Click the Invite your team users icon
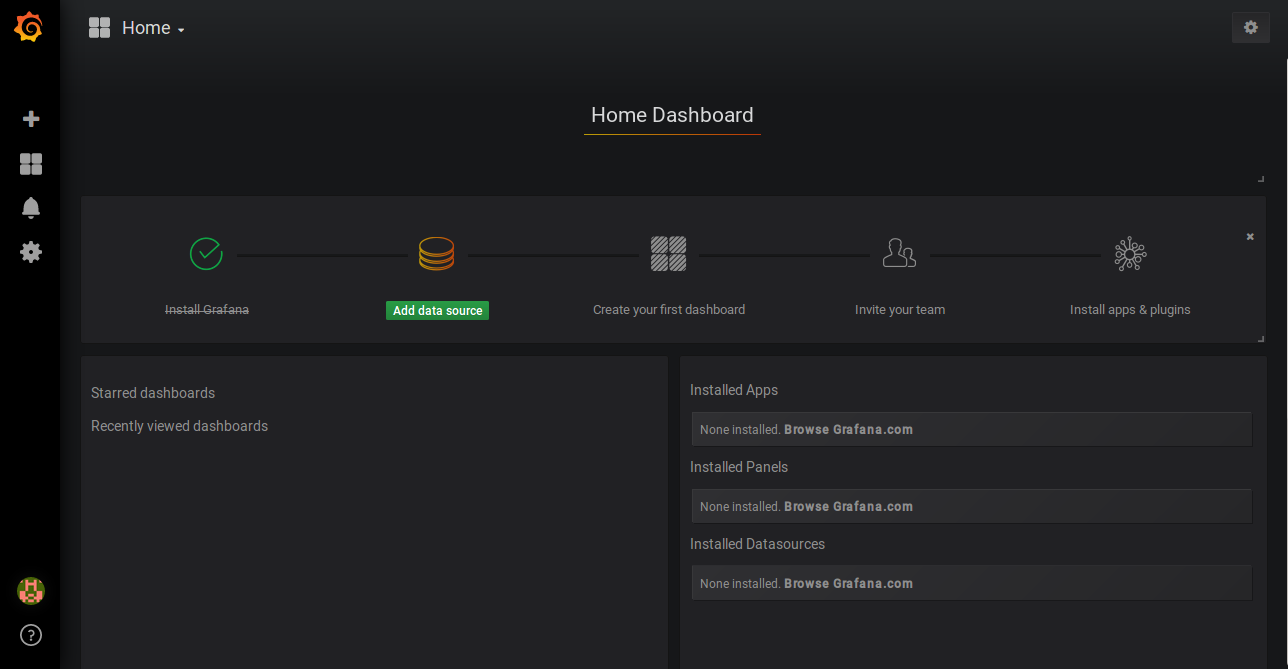Viewport: 1288px width, 669px height. pyautogui.click(x=899, y=254)
